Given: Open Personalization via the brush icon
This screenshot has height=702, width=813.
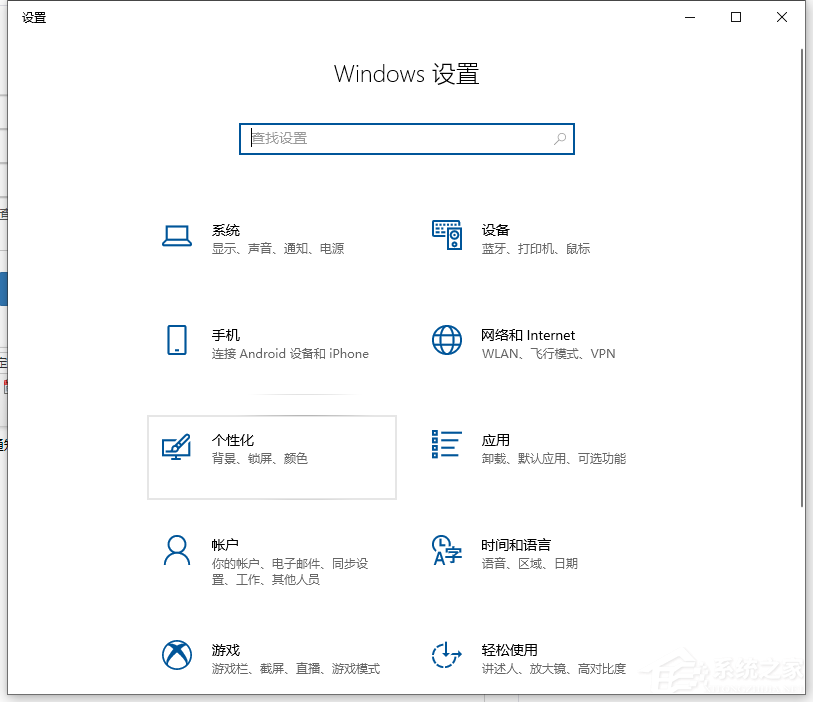Looking at the screenshot, I should [177, 448].
